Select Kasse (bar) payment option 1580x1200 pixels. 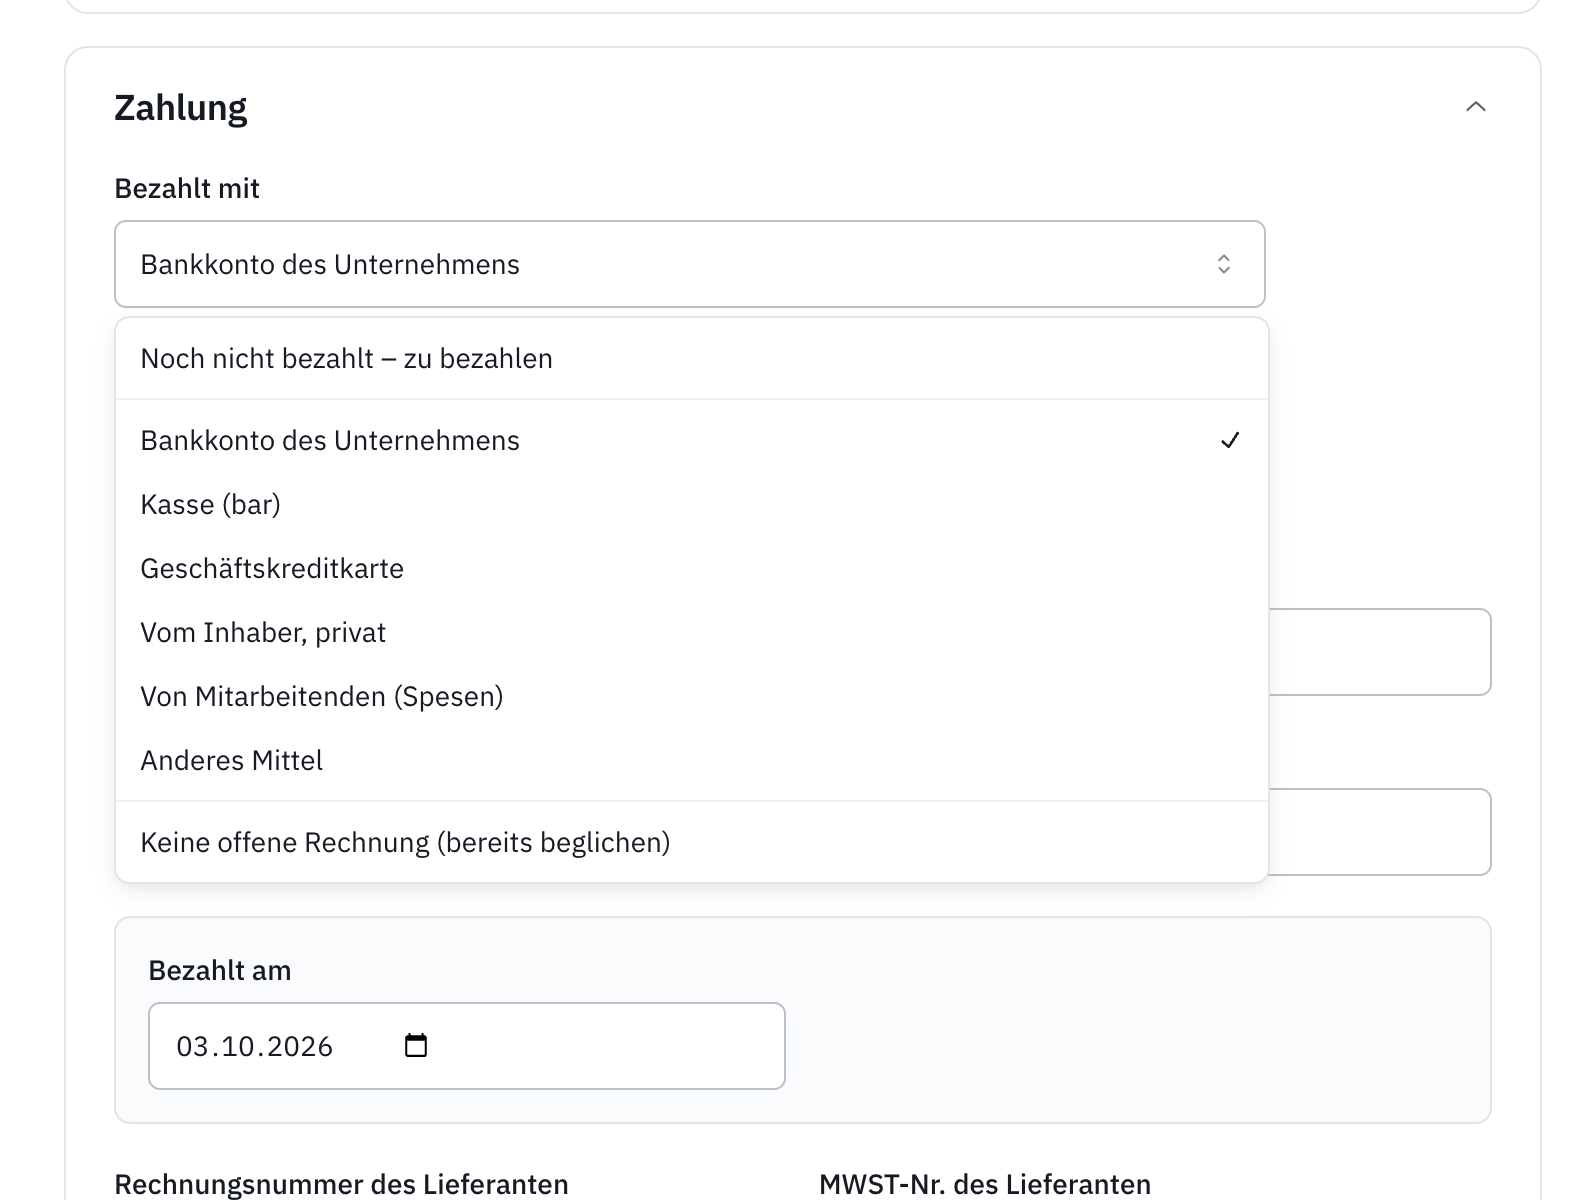pos(692,505)
